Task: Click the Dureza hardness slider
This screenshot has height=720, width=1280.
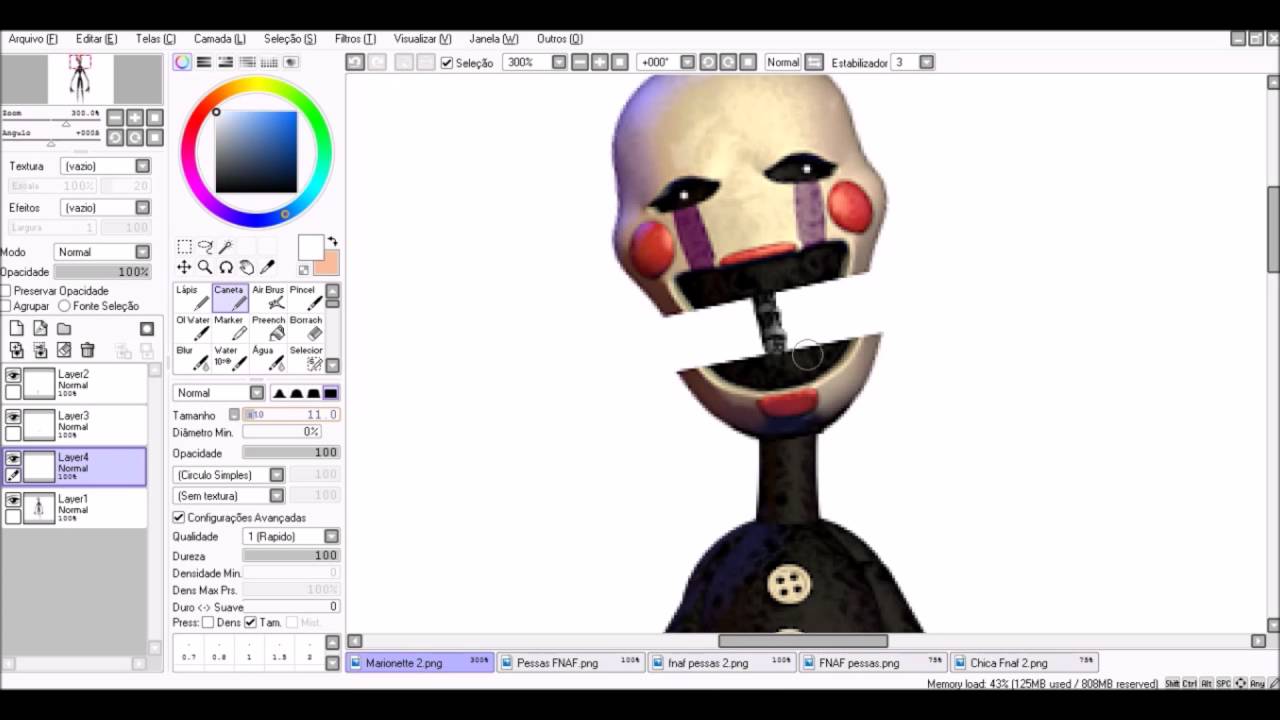Action: point(291,556)
